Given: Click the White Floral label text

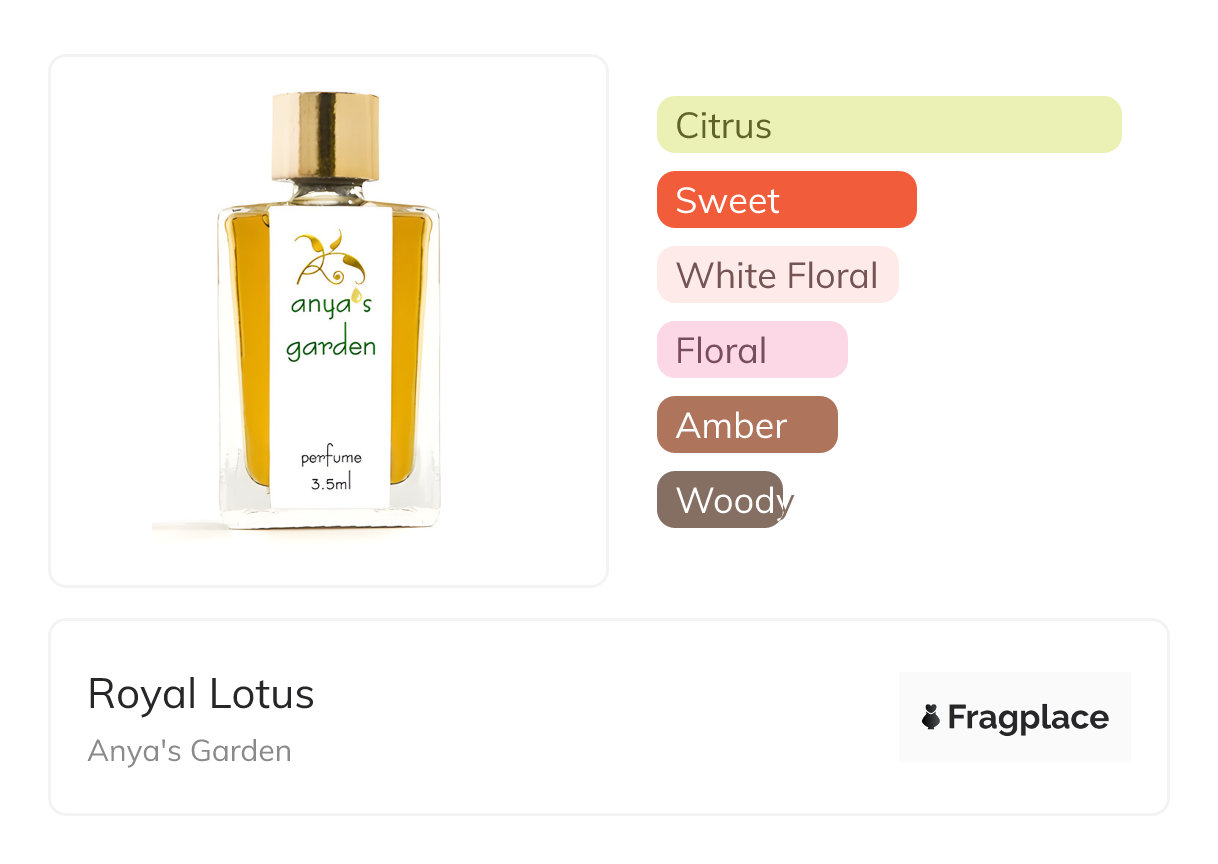Looking at the screenshot, I should 777,276.
